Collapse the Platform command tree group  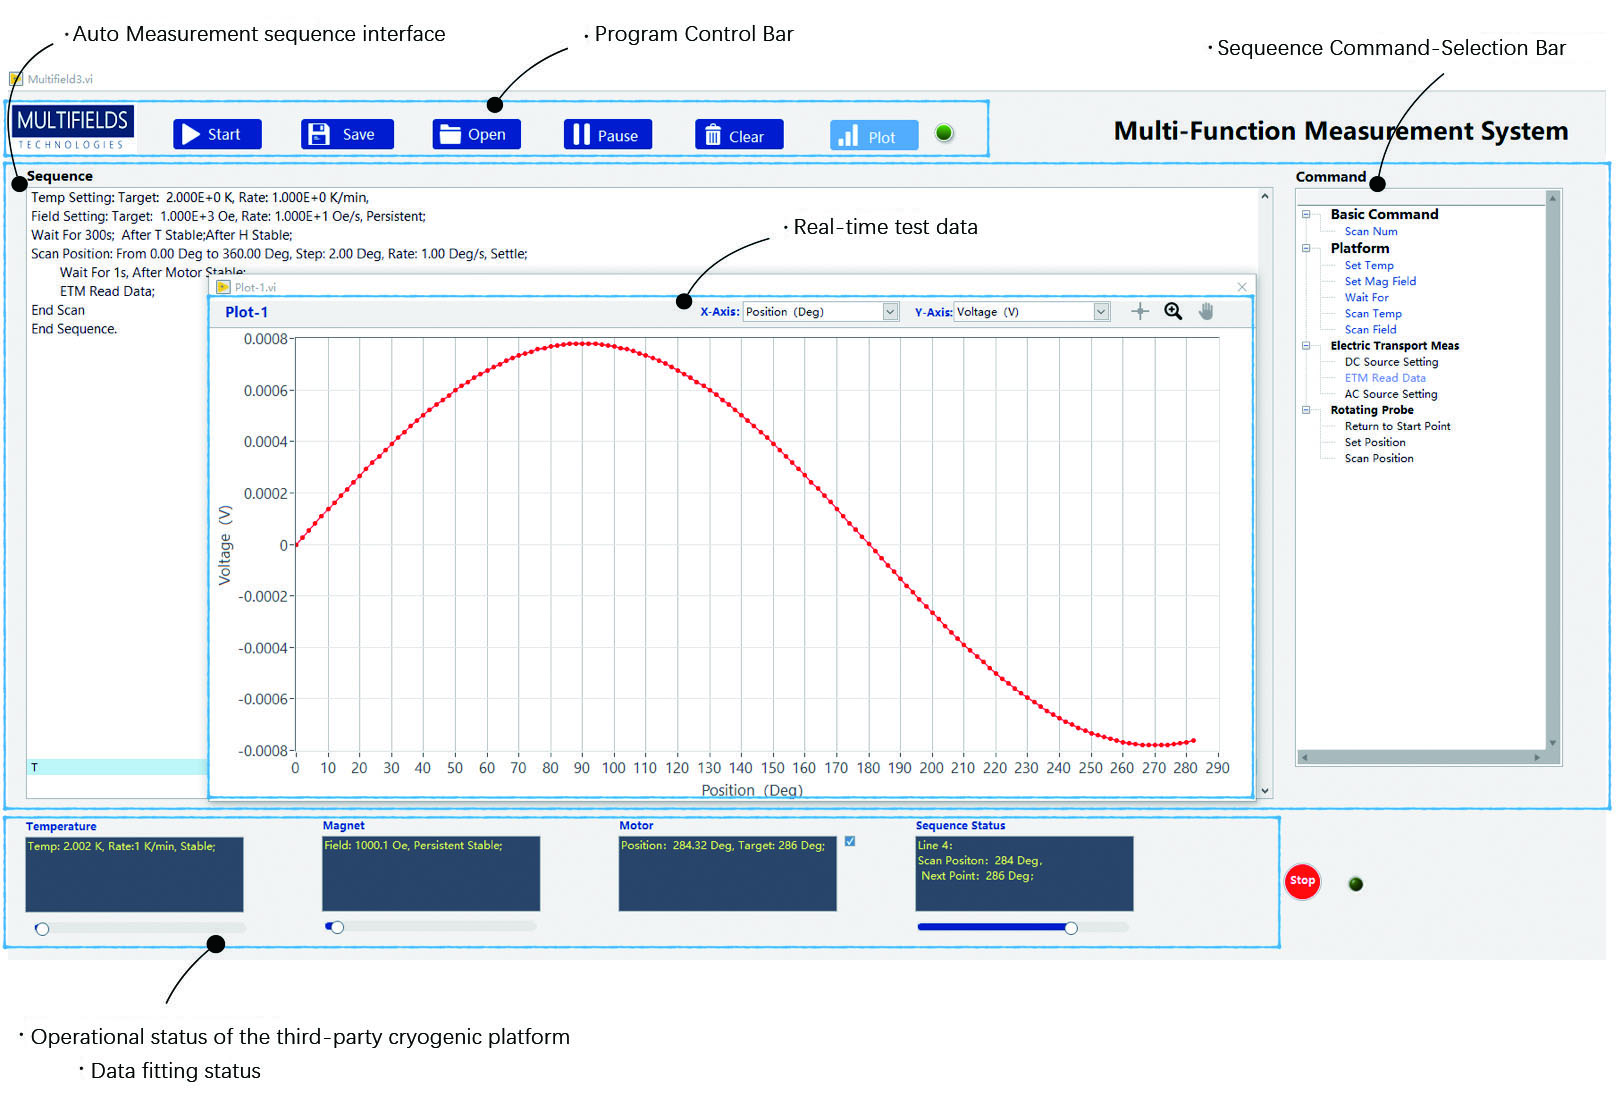click(1306, 248)
